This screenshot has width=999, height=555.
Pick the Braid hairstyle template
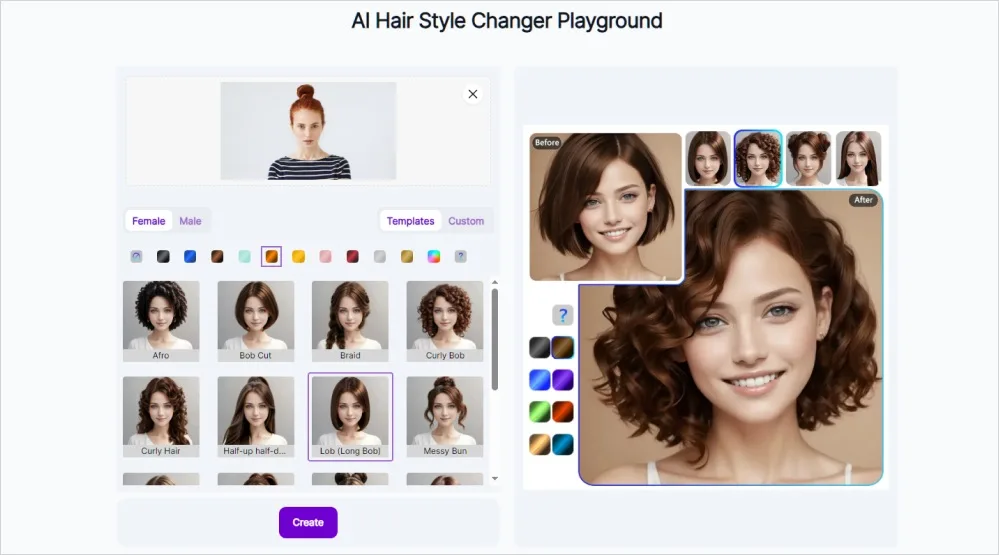pyautogui.click(x=350, y=321)
